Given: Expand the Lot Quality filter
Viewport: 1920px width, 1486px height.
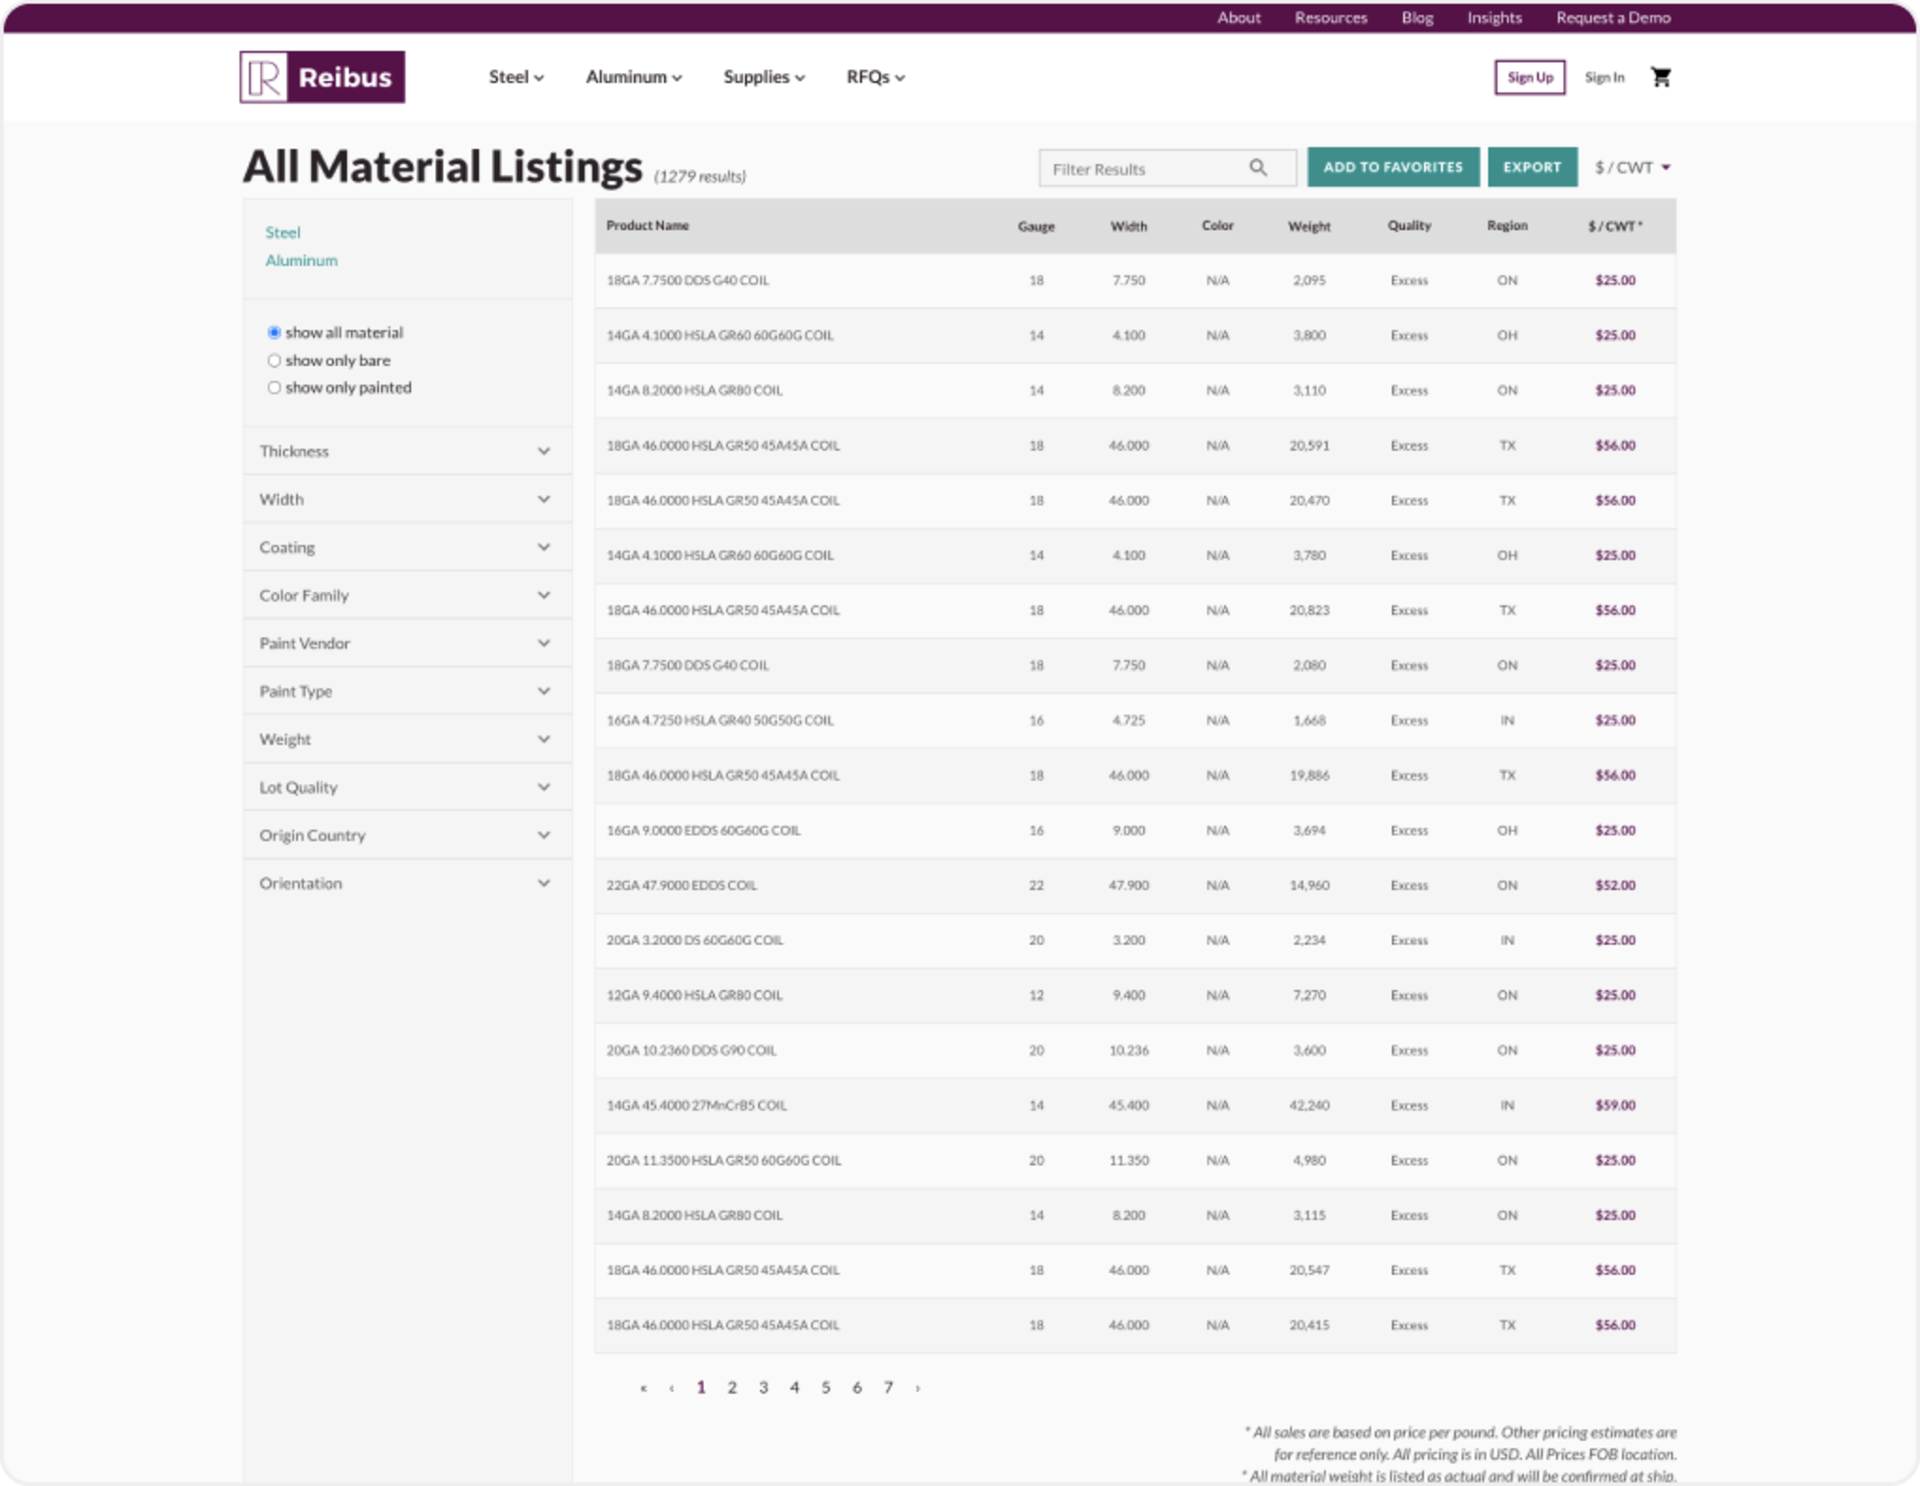Looking at the screenshot, I should coord(407,787).
